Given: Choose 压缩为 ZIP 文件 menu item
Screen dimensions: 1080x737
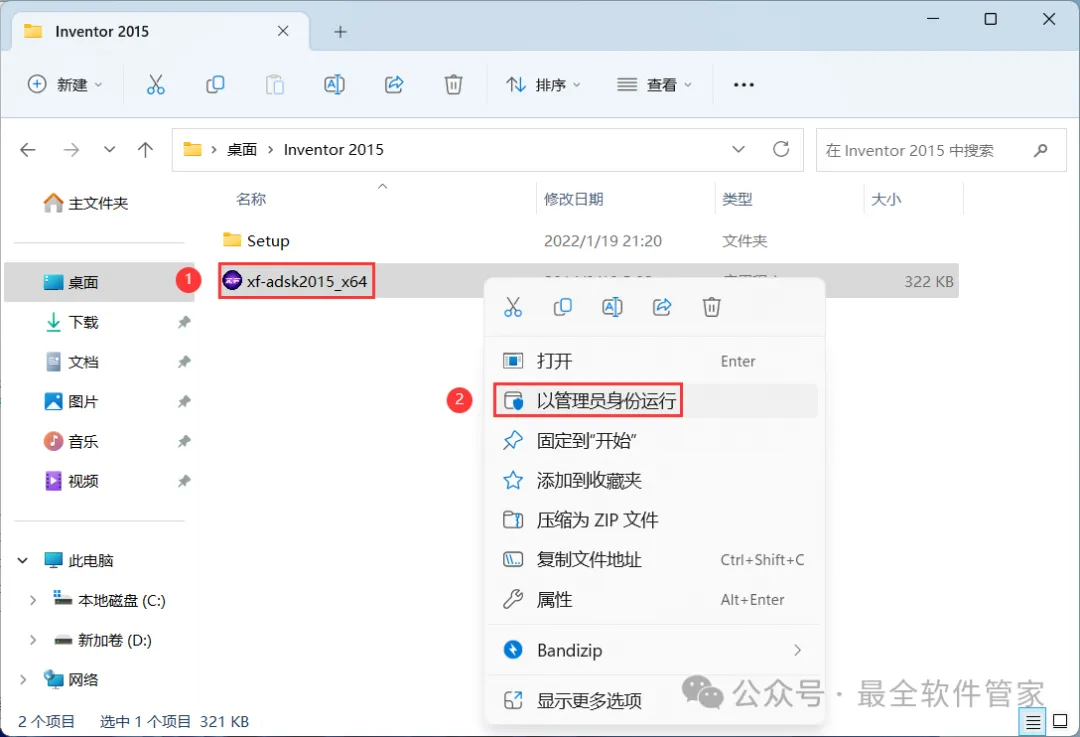Looking at the screenshot, I should 655,520.
